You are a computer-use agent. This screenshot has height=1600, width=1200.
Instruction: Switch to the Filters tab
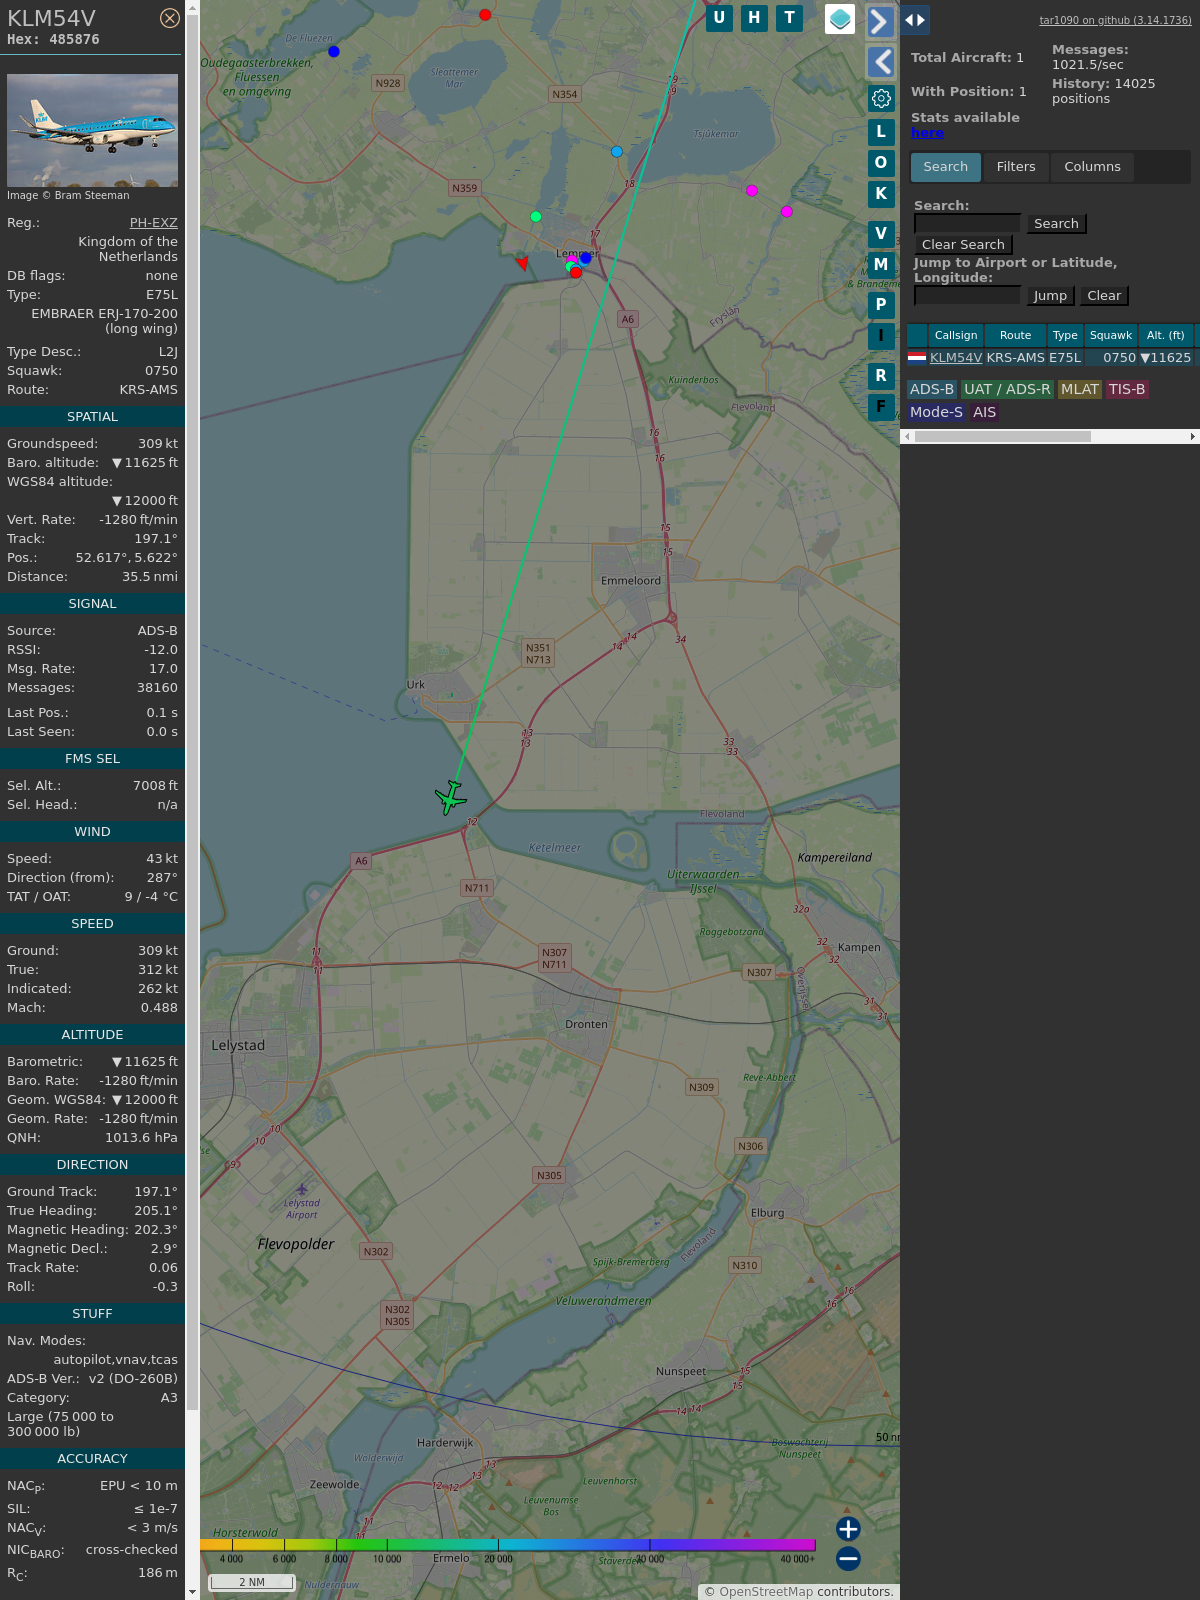pos(1016,167)
